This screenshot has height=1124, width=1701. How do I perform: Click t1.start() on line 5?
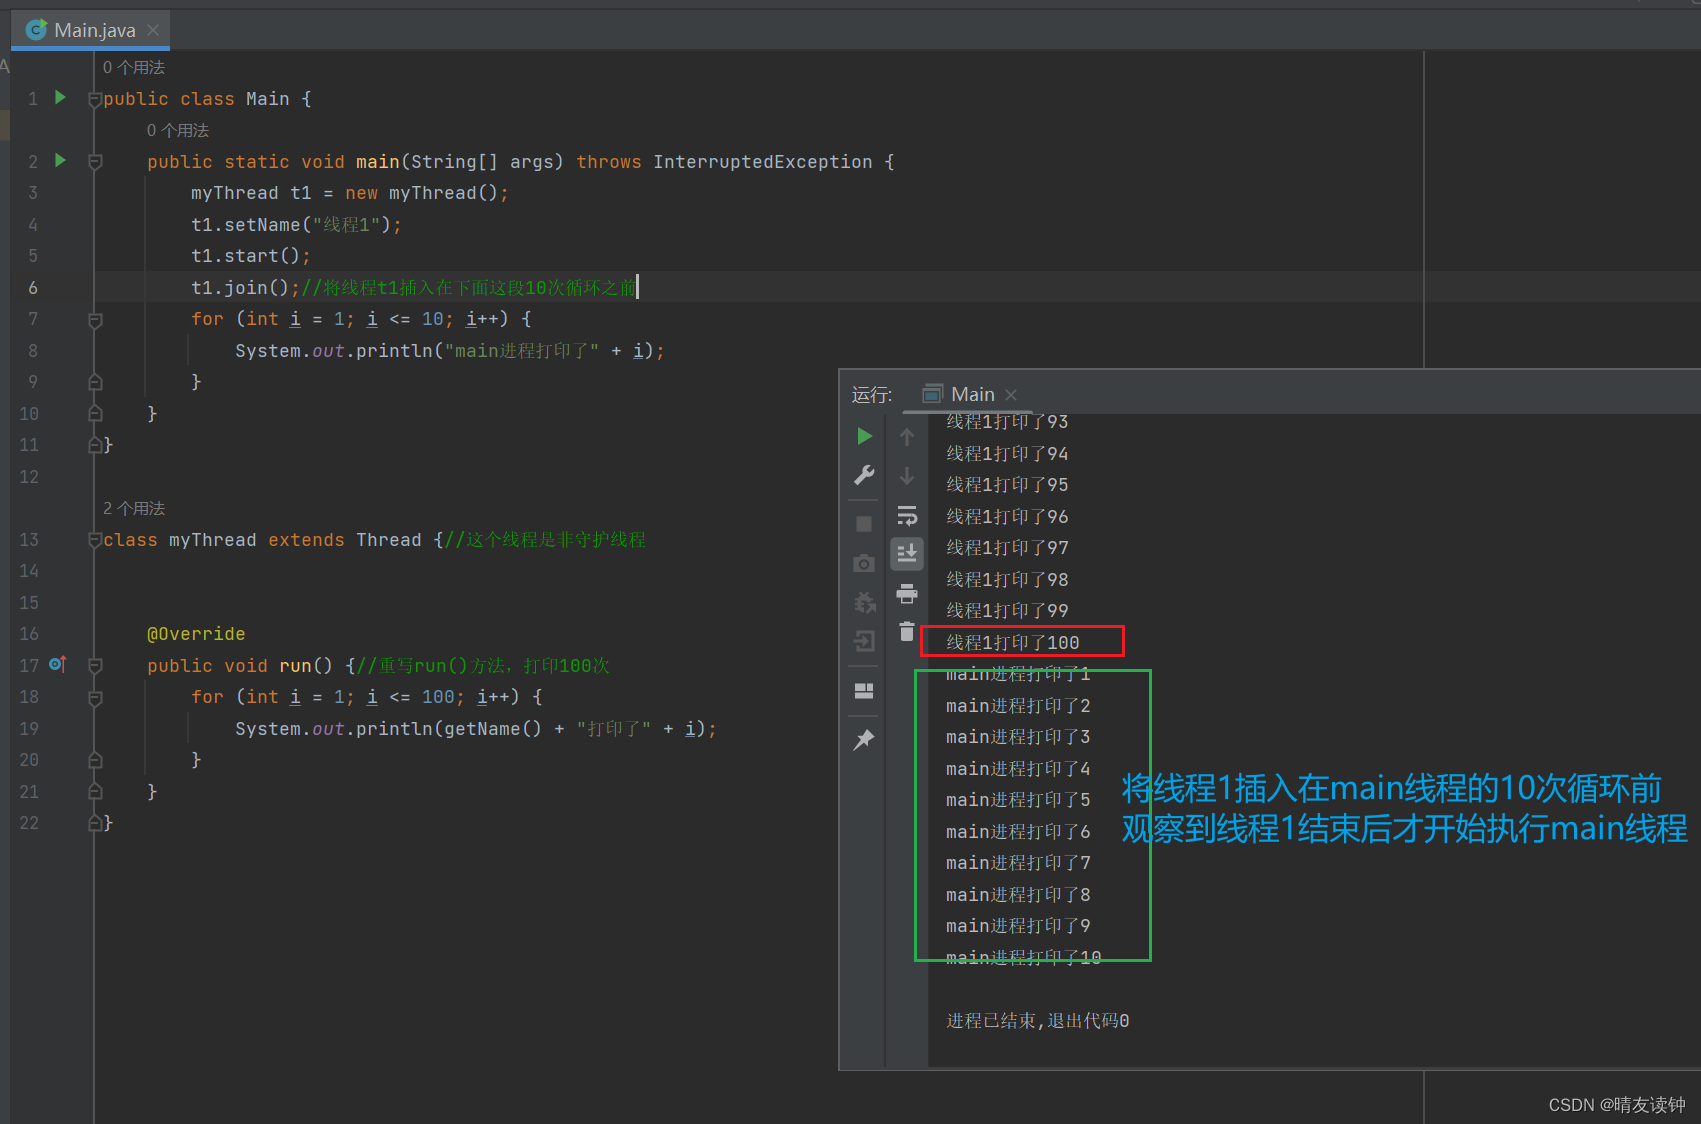click(x=246, y=256)
